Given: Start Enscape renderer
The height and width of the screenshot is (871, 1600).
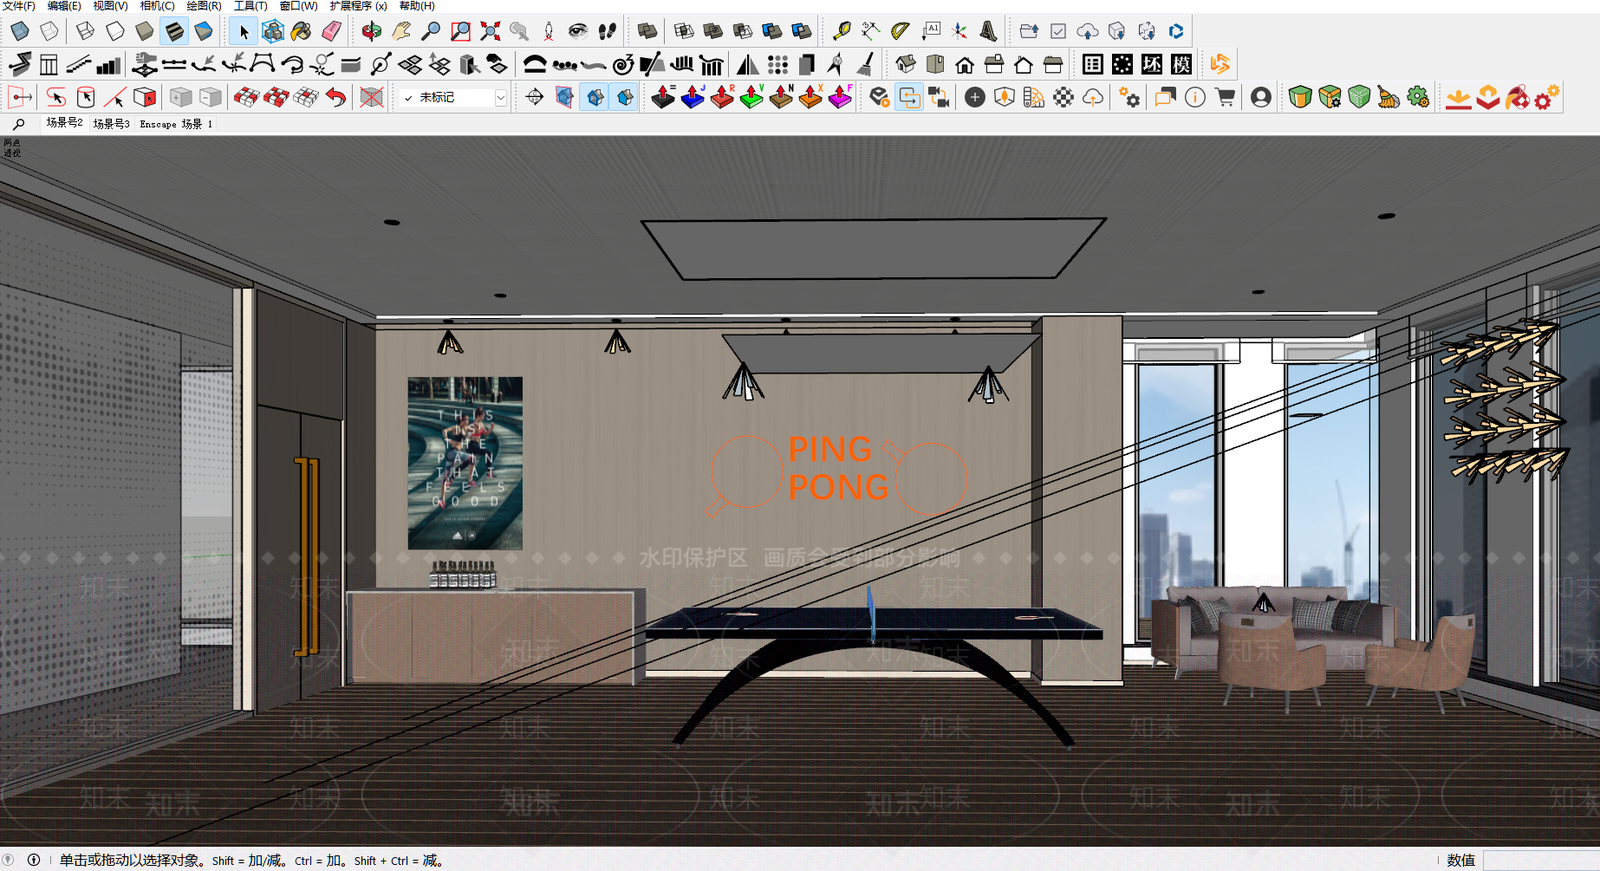Looking at the screenshot, I should [878, 98].
